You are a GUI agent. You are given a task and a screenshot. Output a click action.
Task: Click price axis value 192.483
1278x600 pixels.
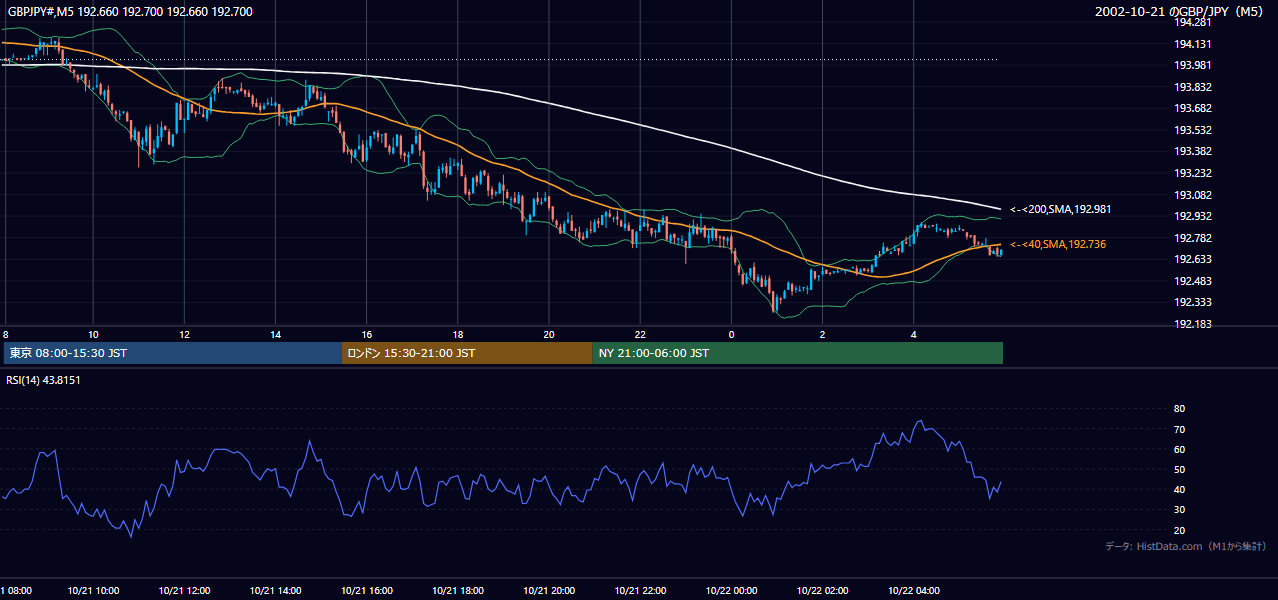[x=1193, y=281]
